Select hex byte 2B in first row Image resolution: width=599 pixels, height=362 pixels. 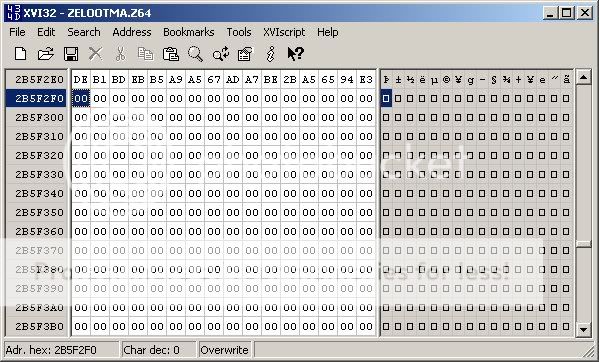[290, 79]
